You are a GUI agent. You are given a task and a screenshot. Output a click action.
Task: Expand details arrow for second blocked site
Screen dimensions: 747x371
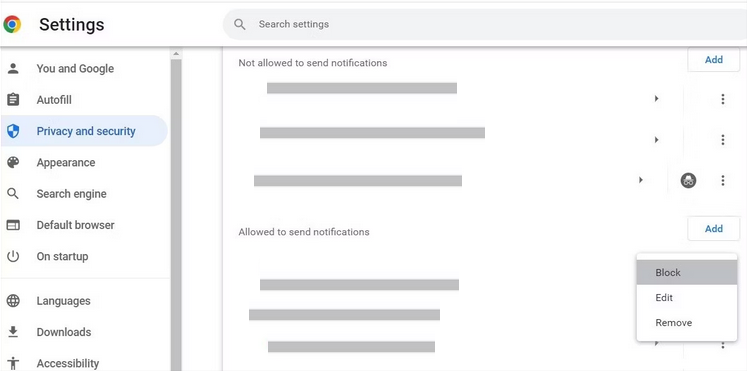[x=656, y=140]
